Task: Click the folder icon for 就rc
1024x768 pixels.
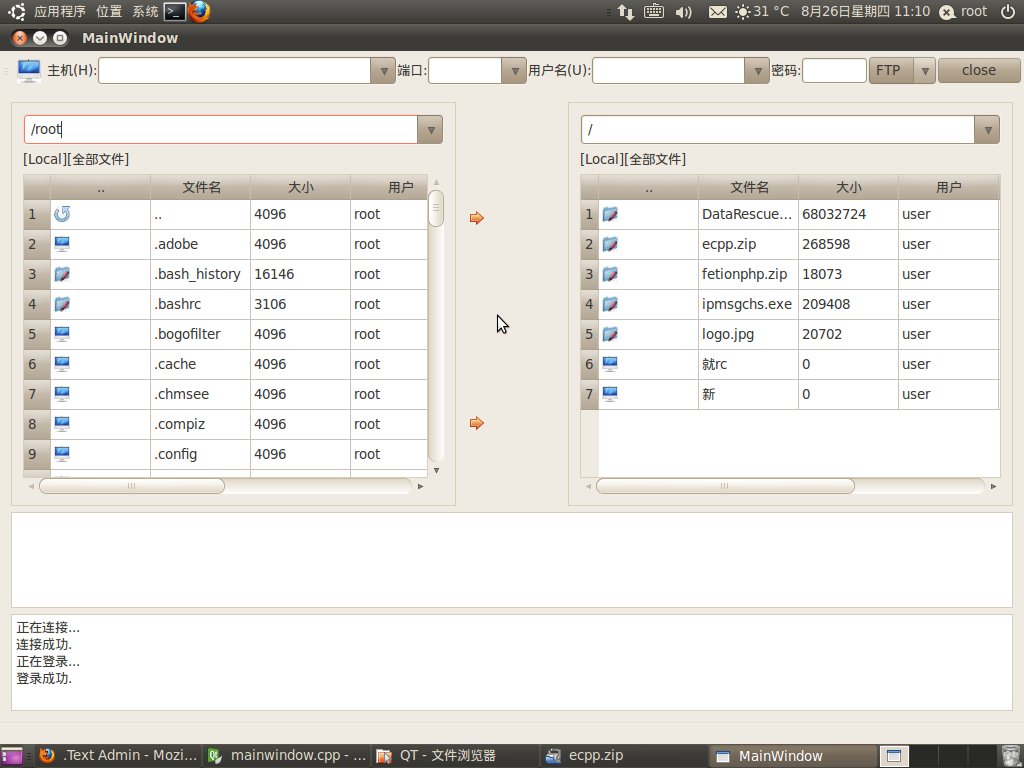Action: click(x=610, y=364)
